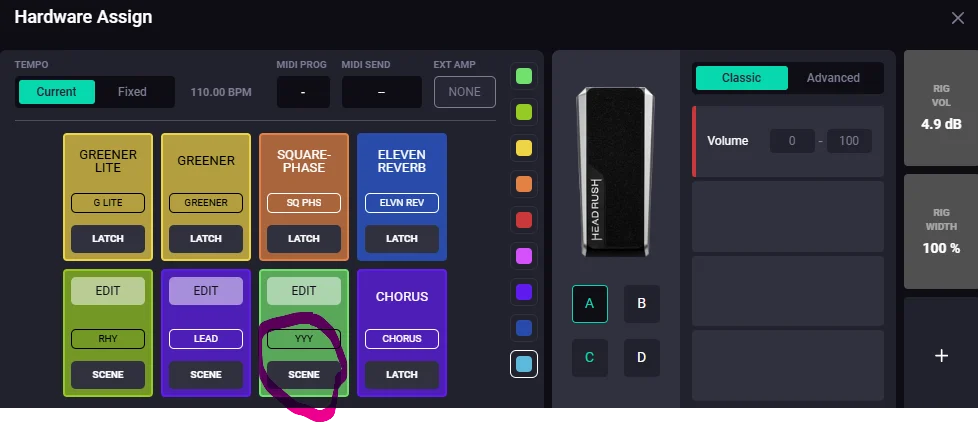The image size is (978, 423).
Task: Click the RIG VOL 4.9 dB tile
Action: click(941, 108)
